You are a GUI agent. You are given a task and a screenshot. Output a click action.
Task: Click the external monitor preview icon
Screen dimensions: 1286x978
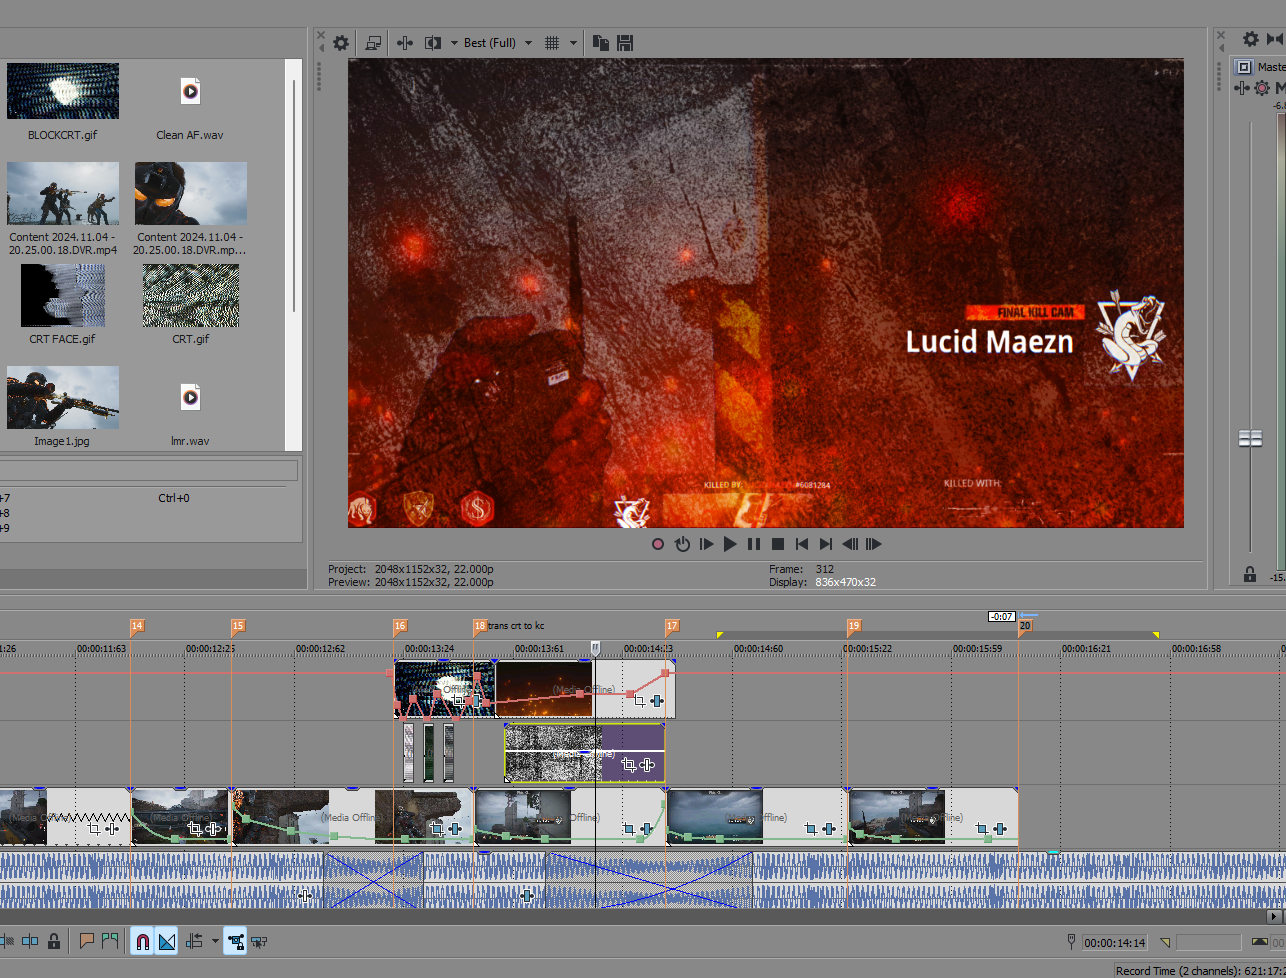coord(374,43)
